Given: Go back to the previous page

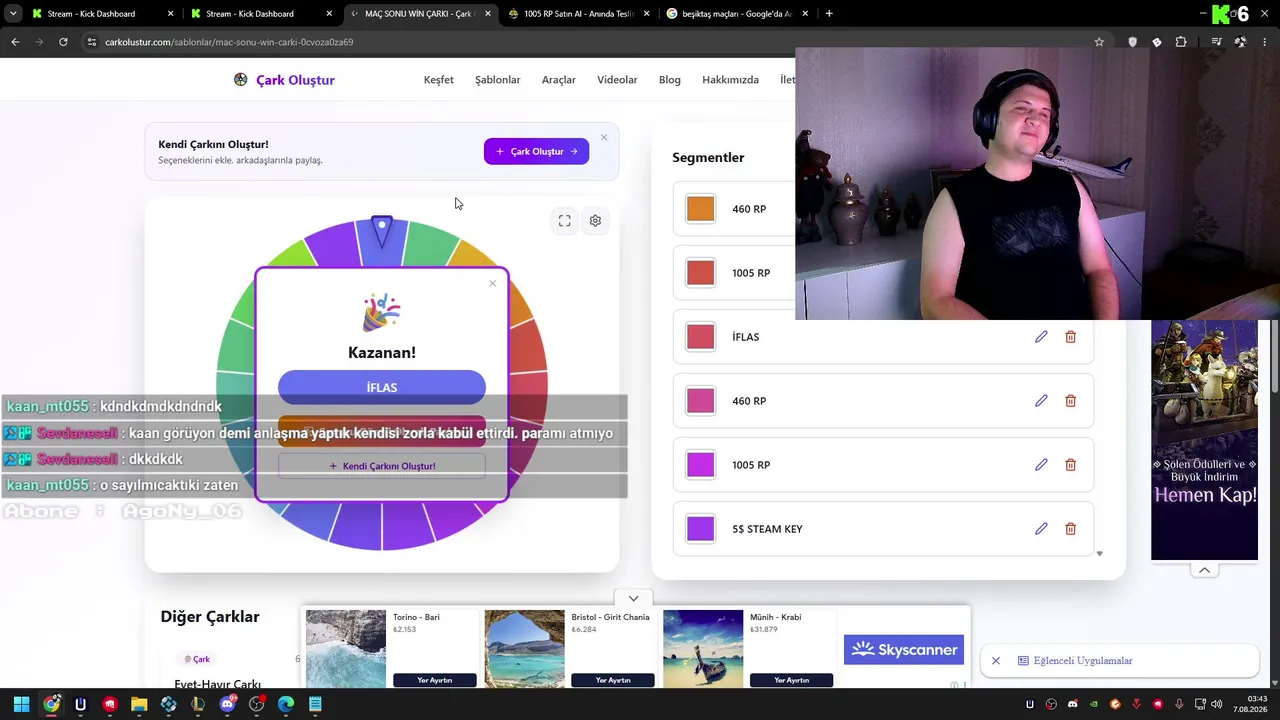Looking at the screenshot, I should (15, 42).
